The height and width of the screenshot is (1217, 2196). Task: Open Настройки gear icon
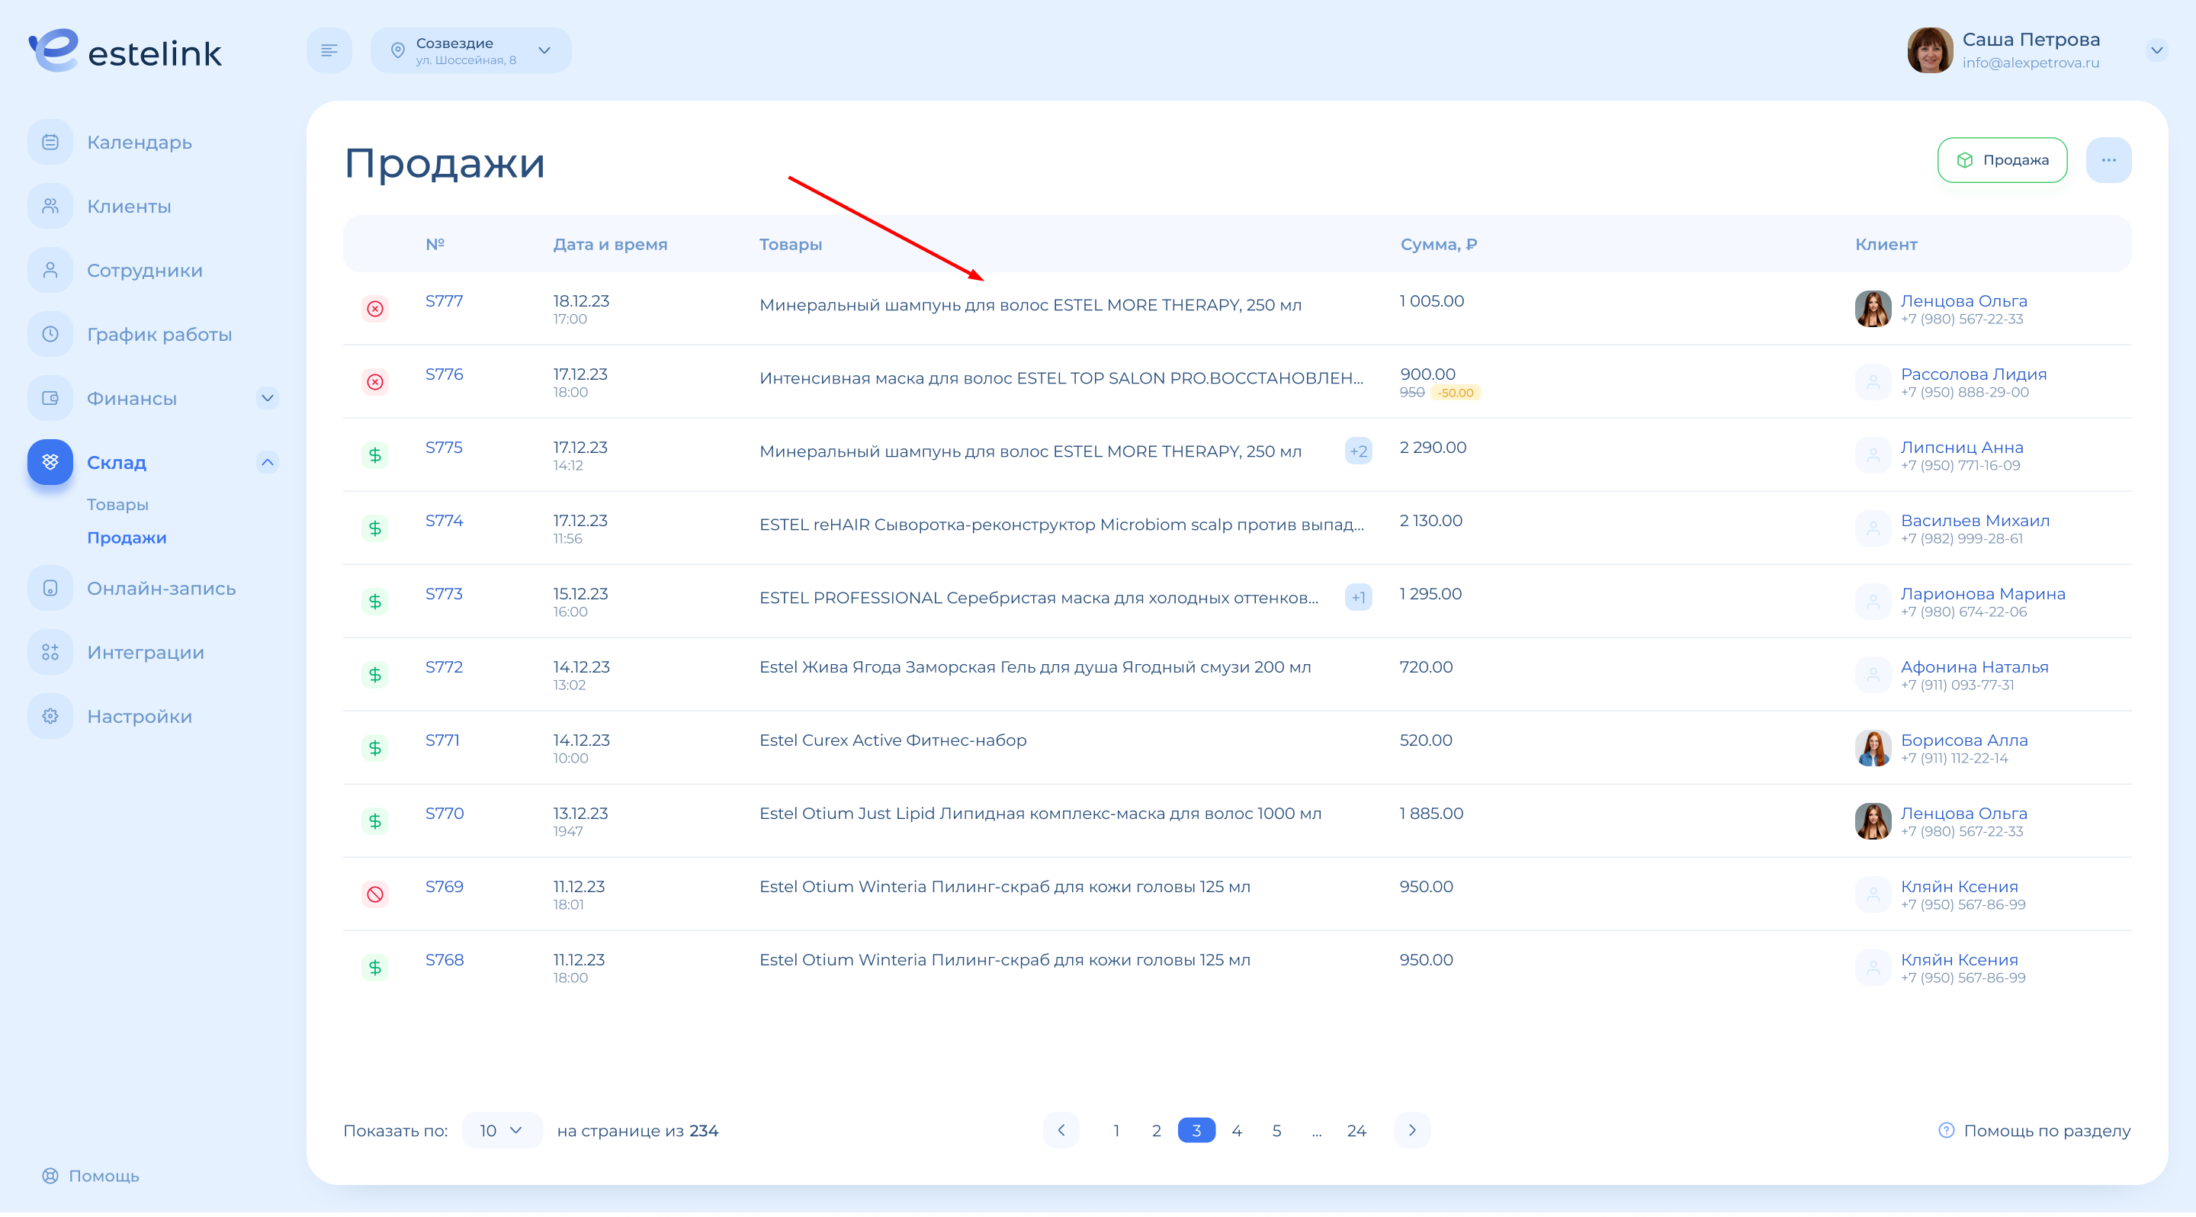coord(50,716)
